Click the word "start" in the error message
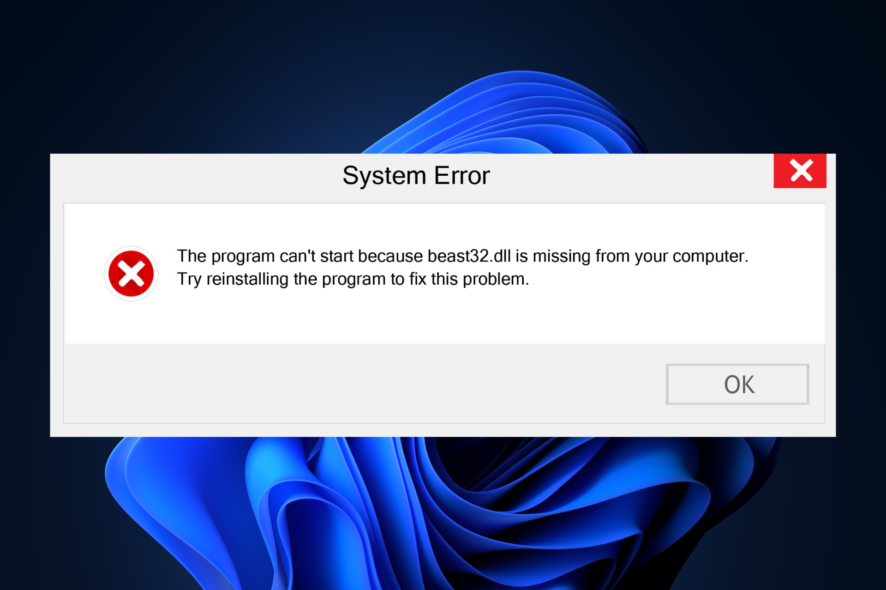Viewport: 886px width, 590px height. pyautogui.click(x=336, y=256)
